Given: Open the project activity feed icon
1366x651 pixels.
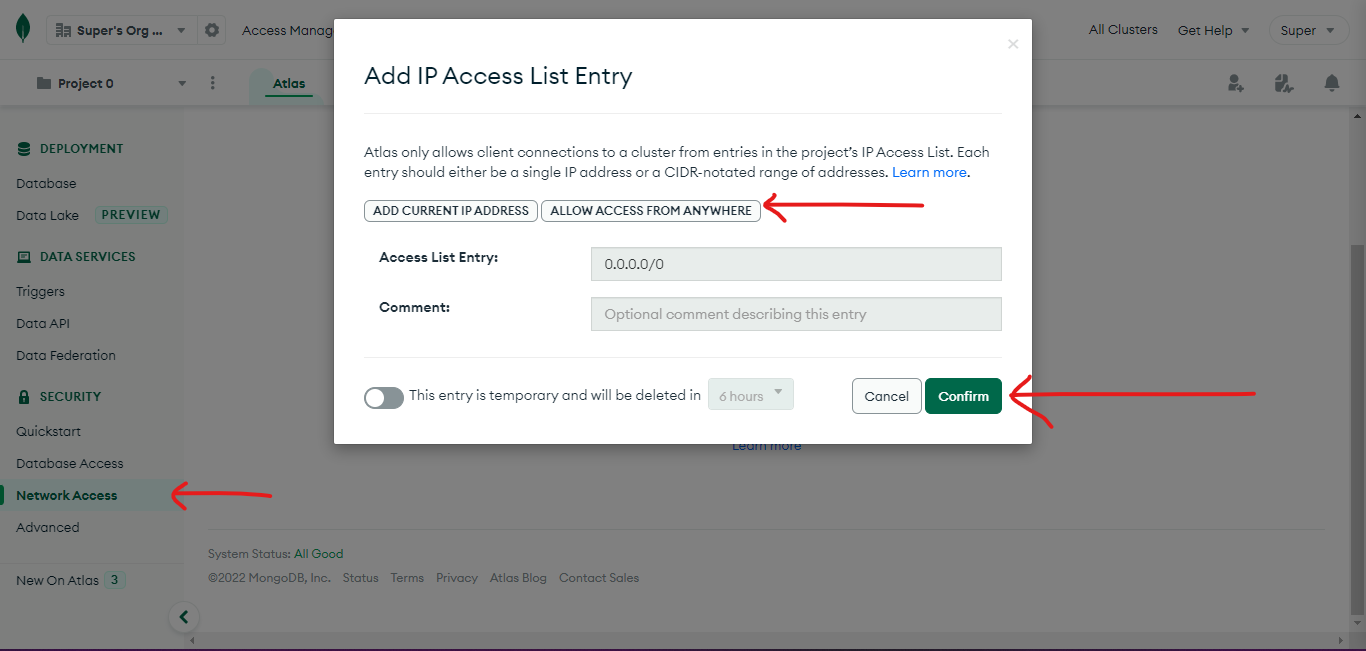Looking at the screenshot, I should coord(1284,83).
